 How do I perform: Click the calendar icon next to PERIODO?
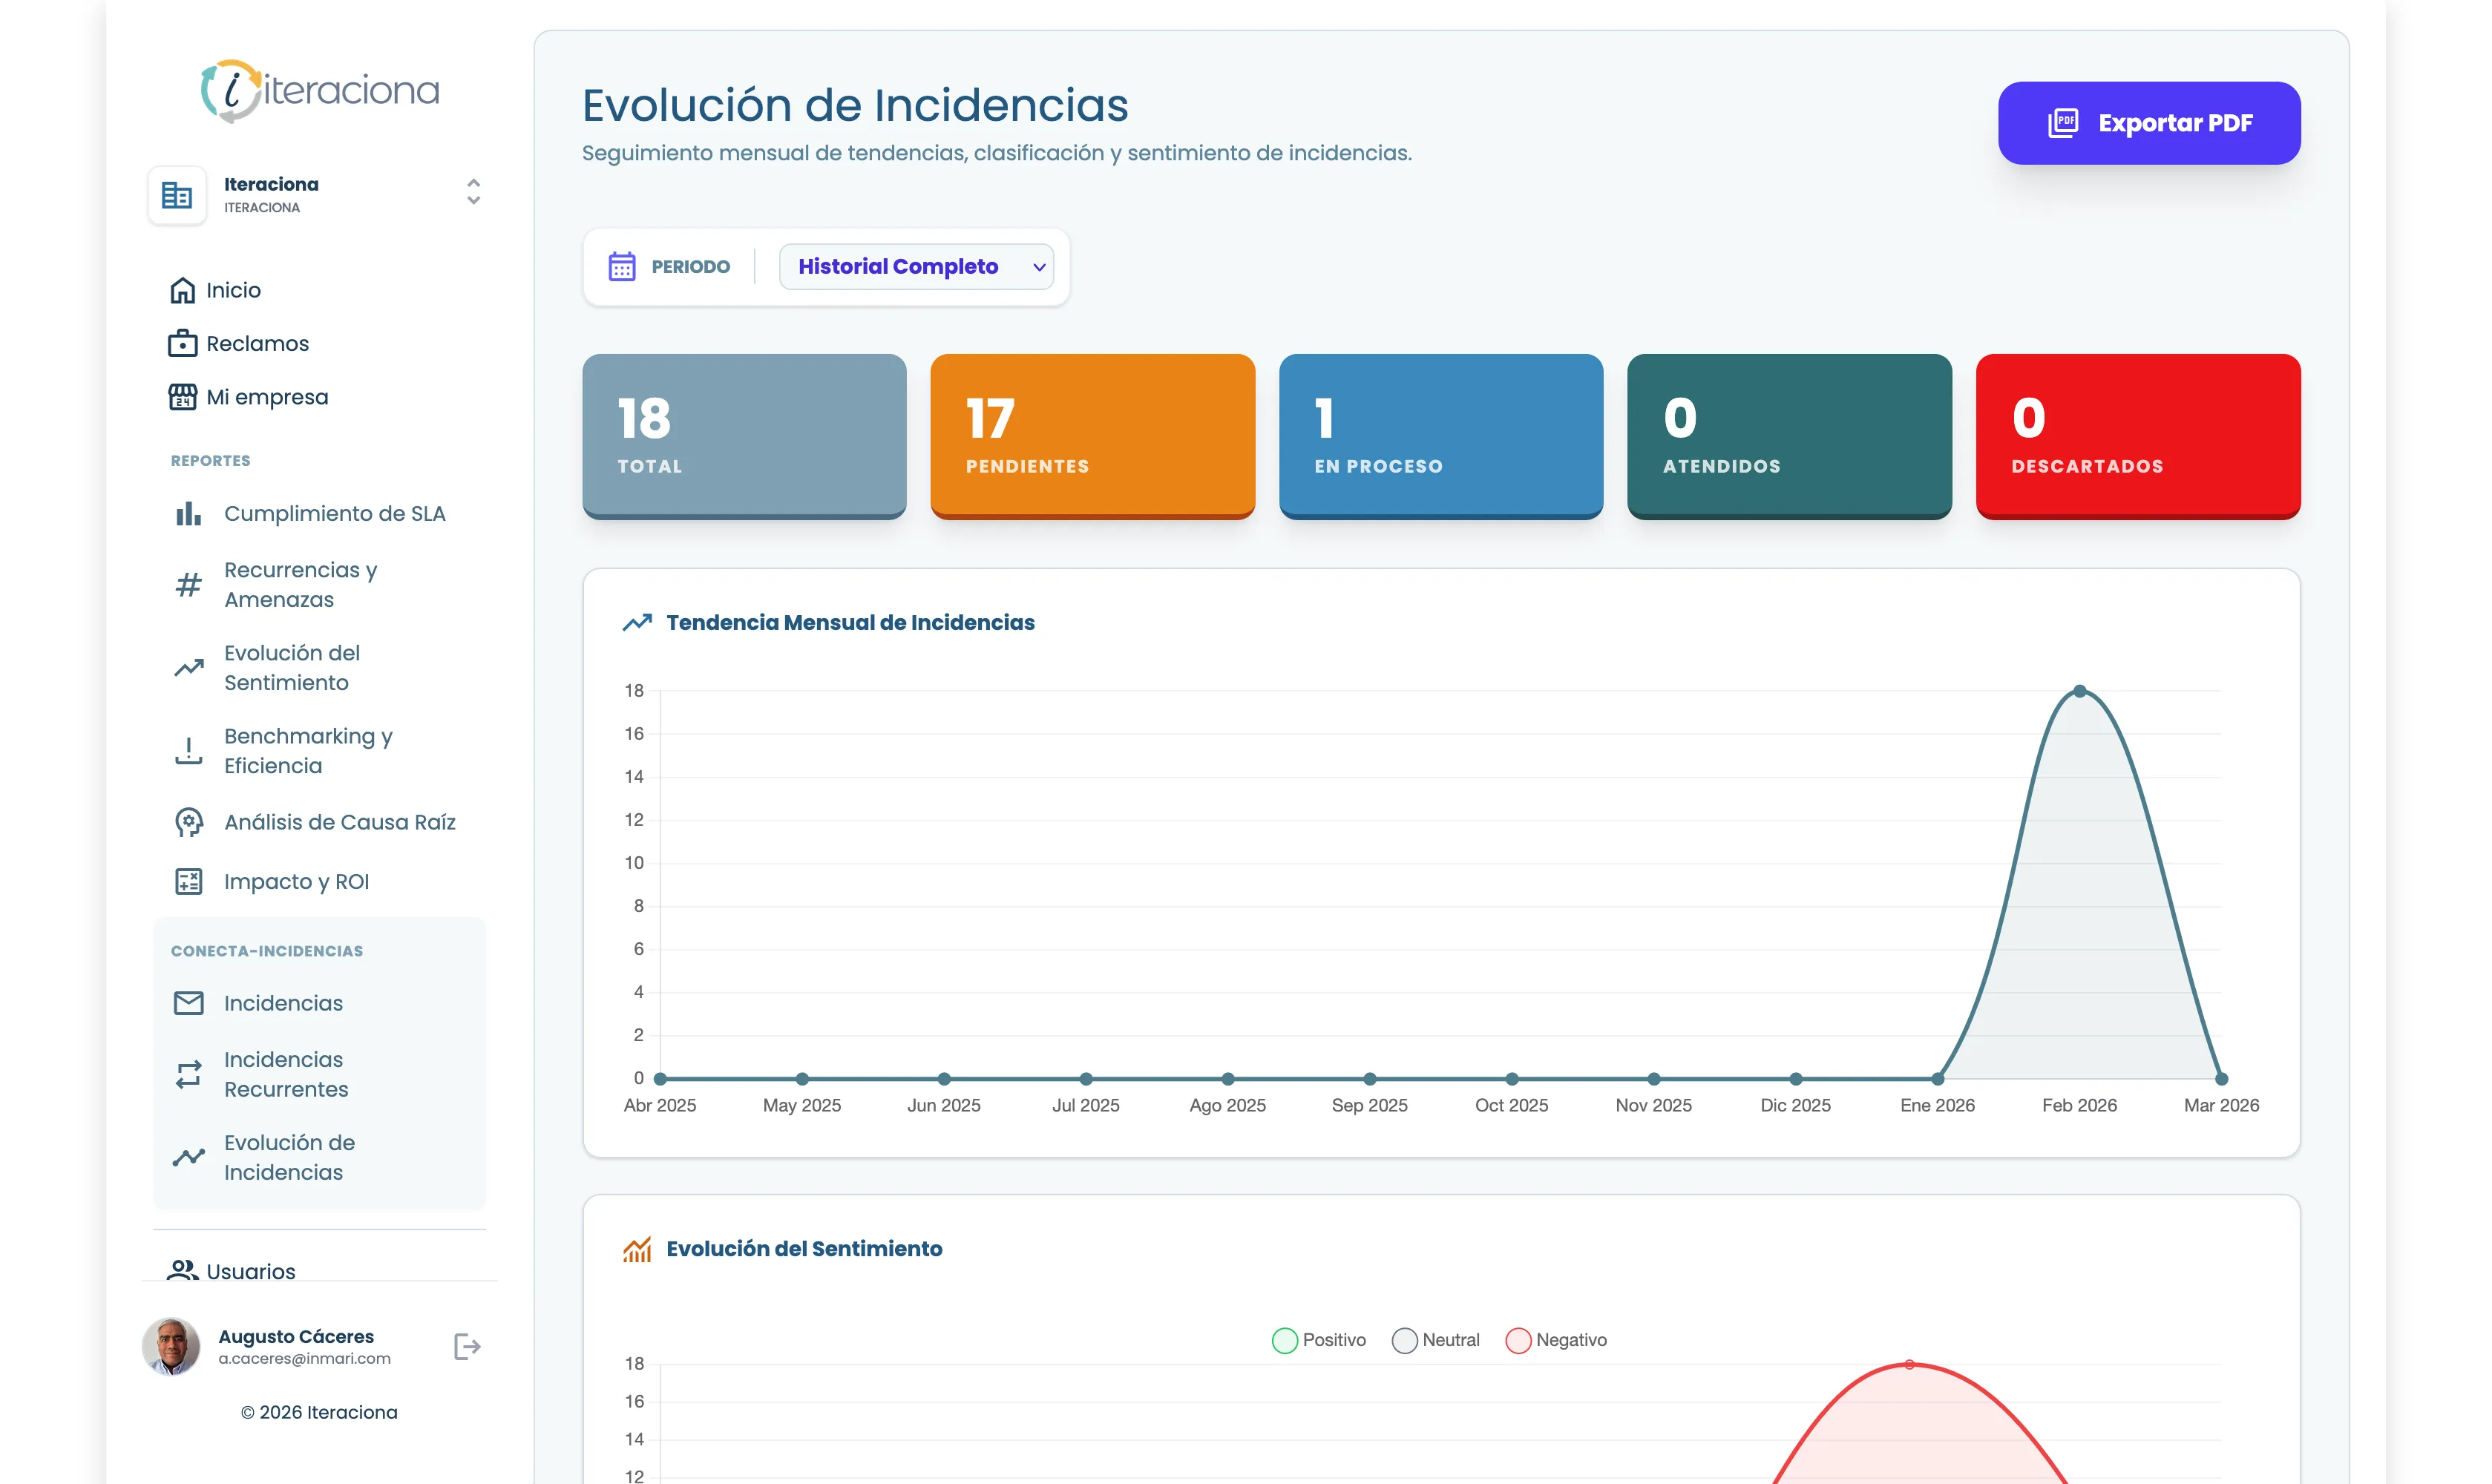(x=622, y=266)
